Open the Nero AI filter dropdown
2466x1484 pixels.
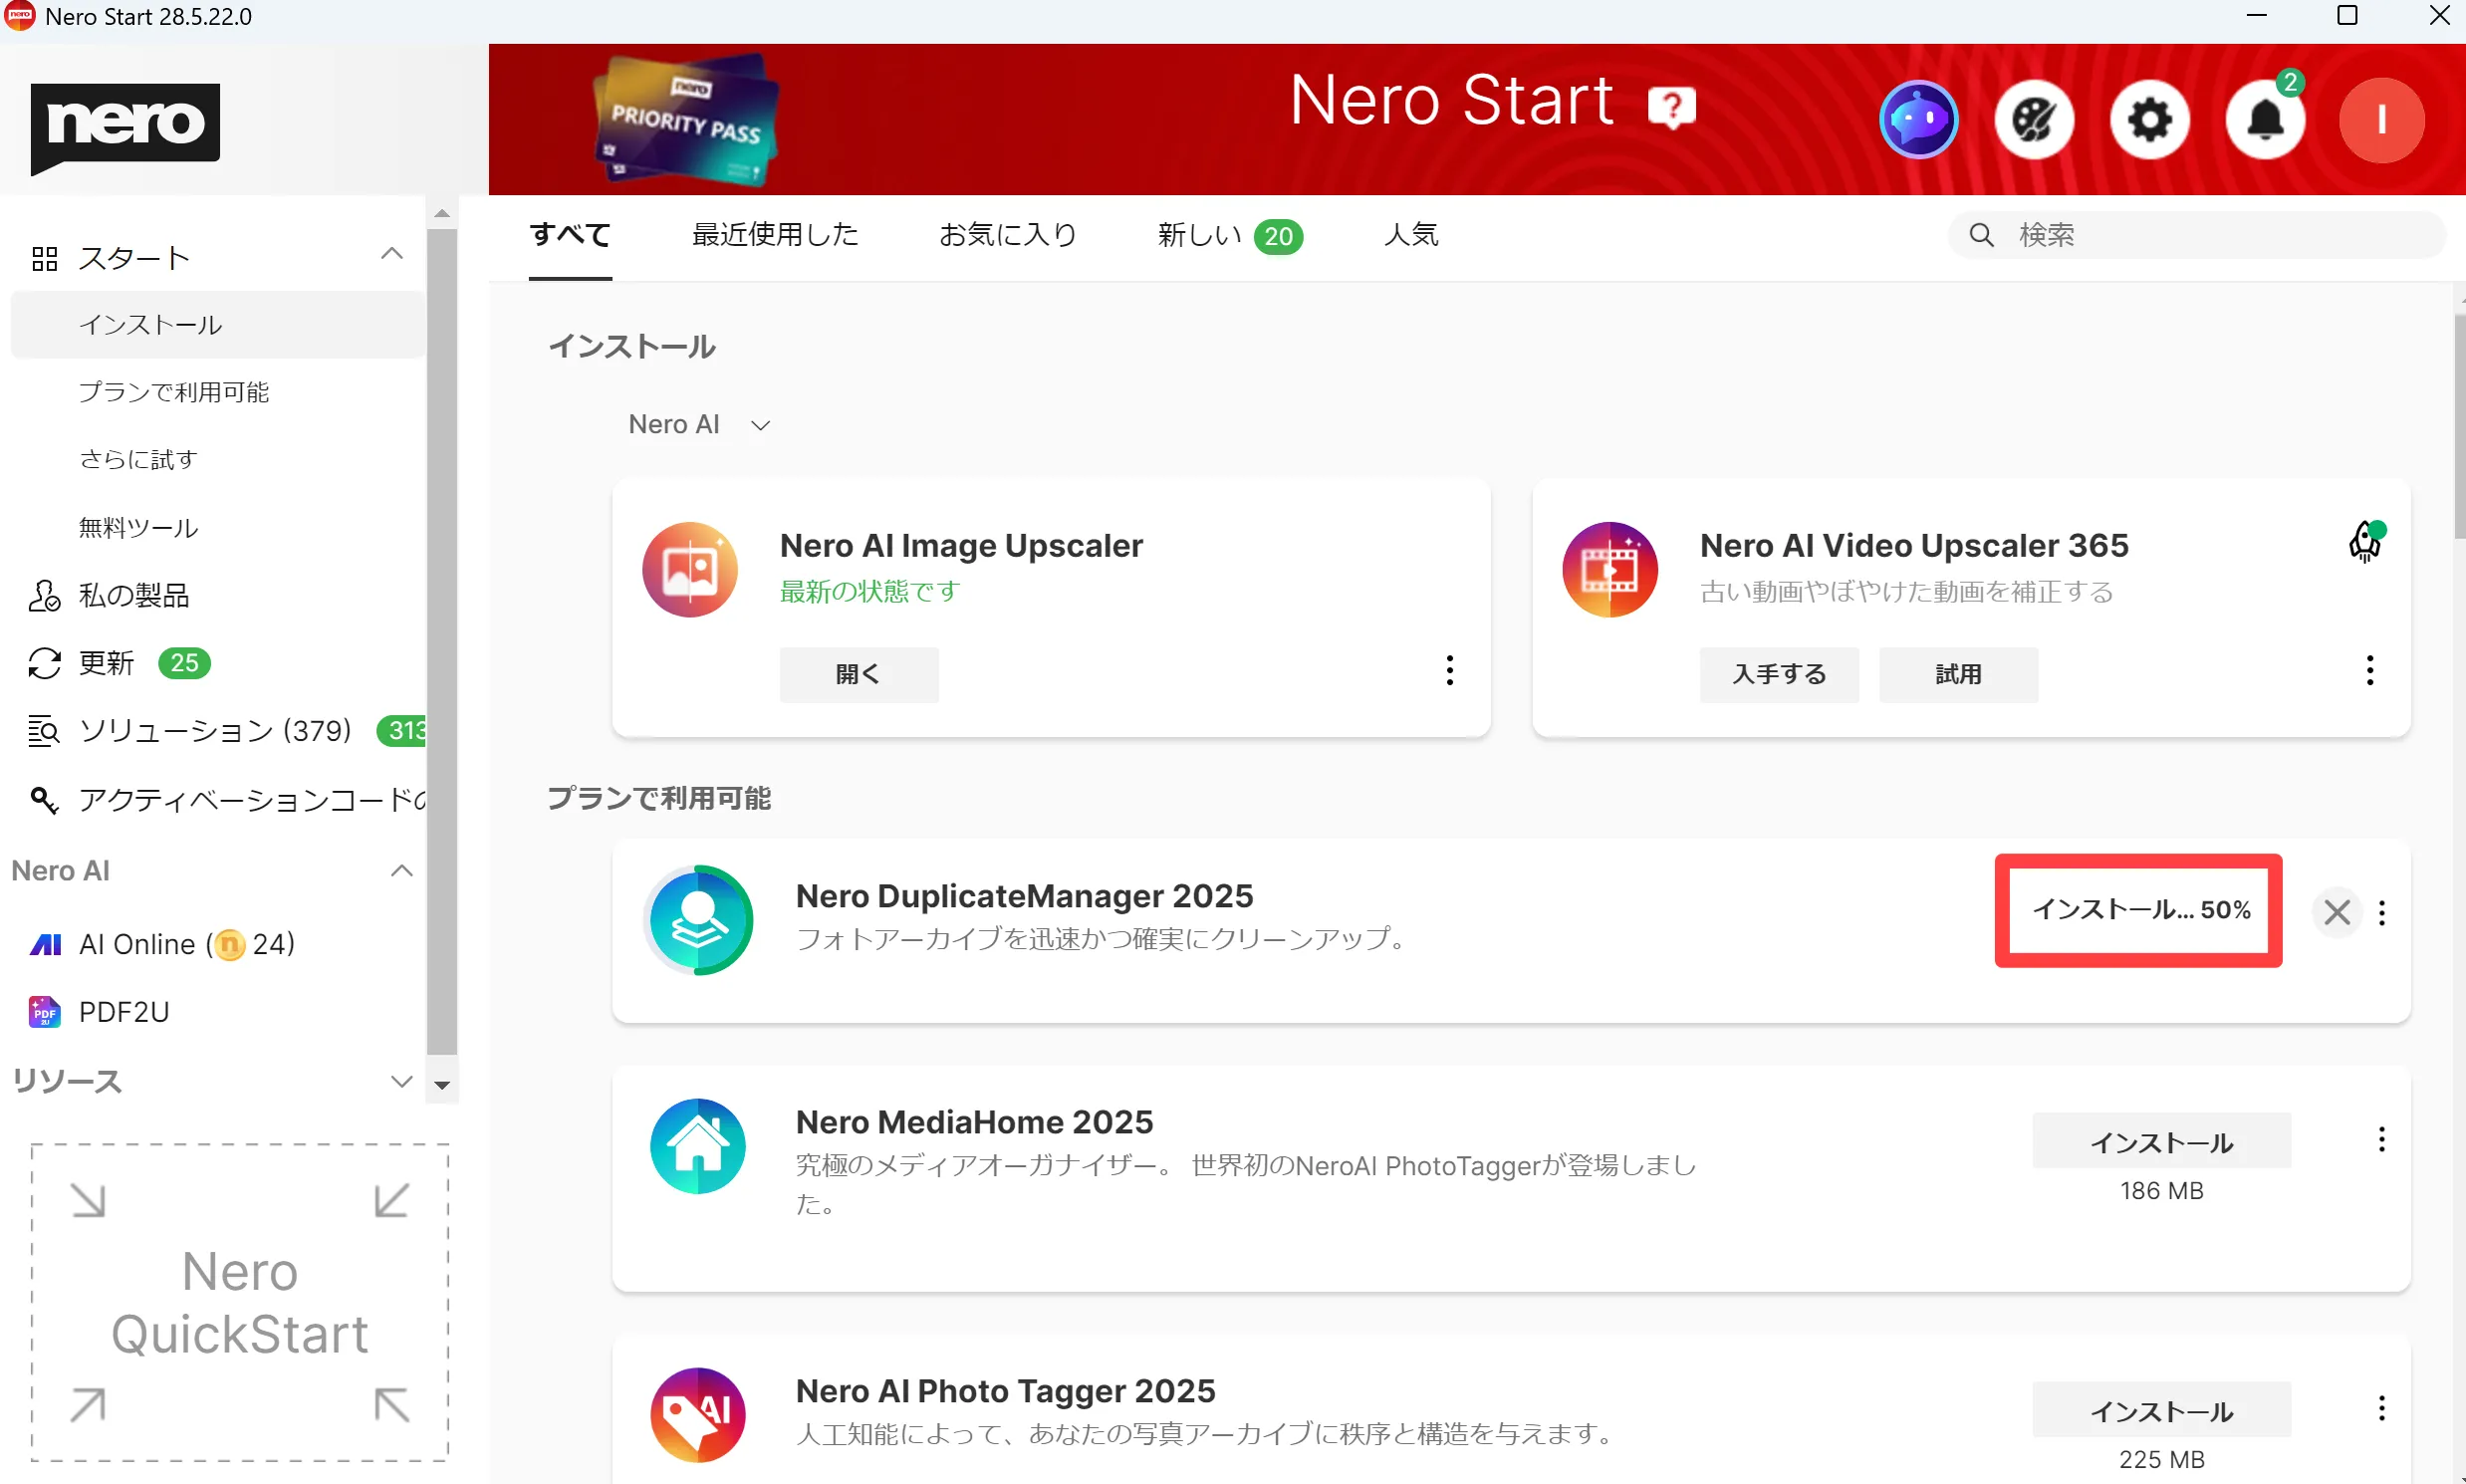click(x=698, y=424)
